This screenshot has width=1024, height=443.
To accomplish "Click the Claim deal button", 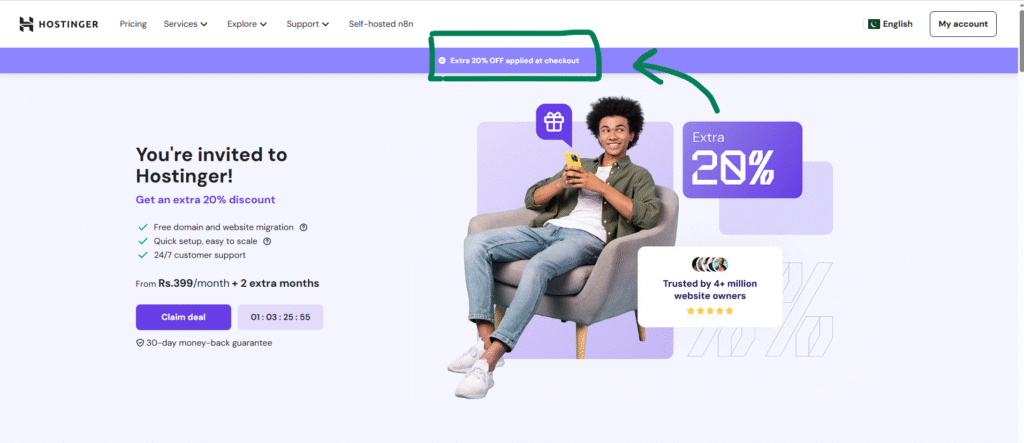I will pyautogui.click(x=184, y=317).
